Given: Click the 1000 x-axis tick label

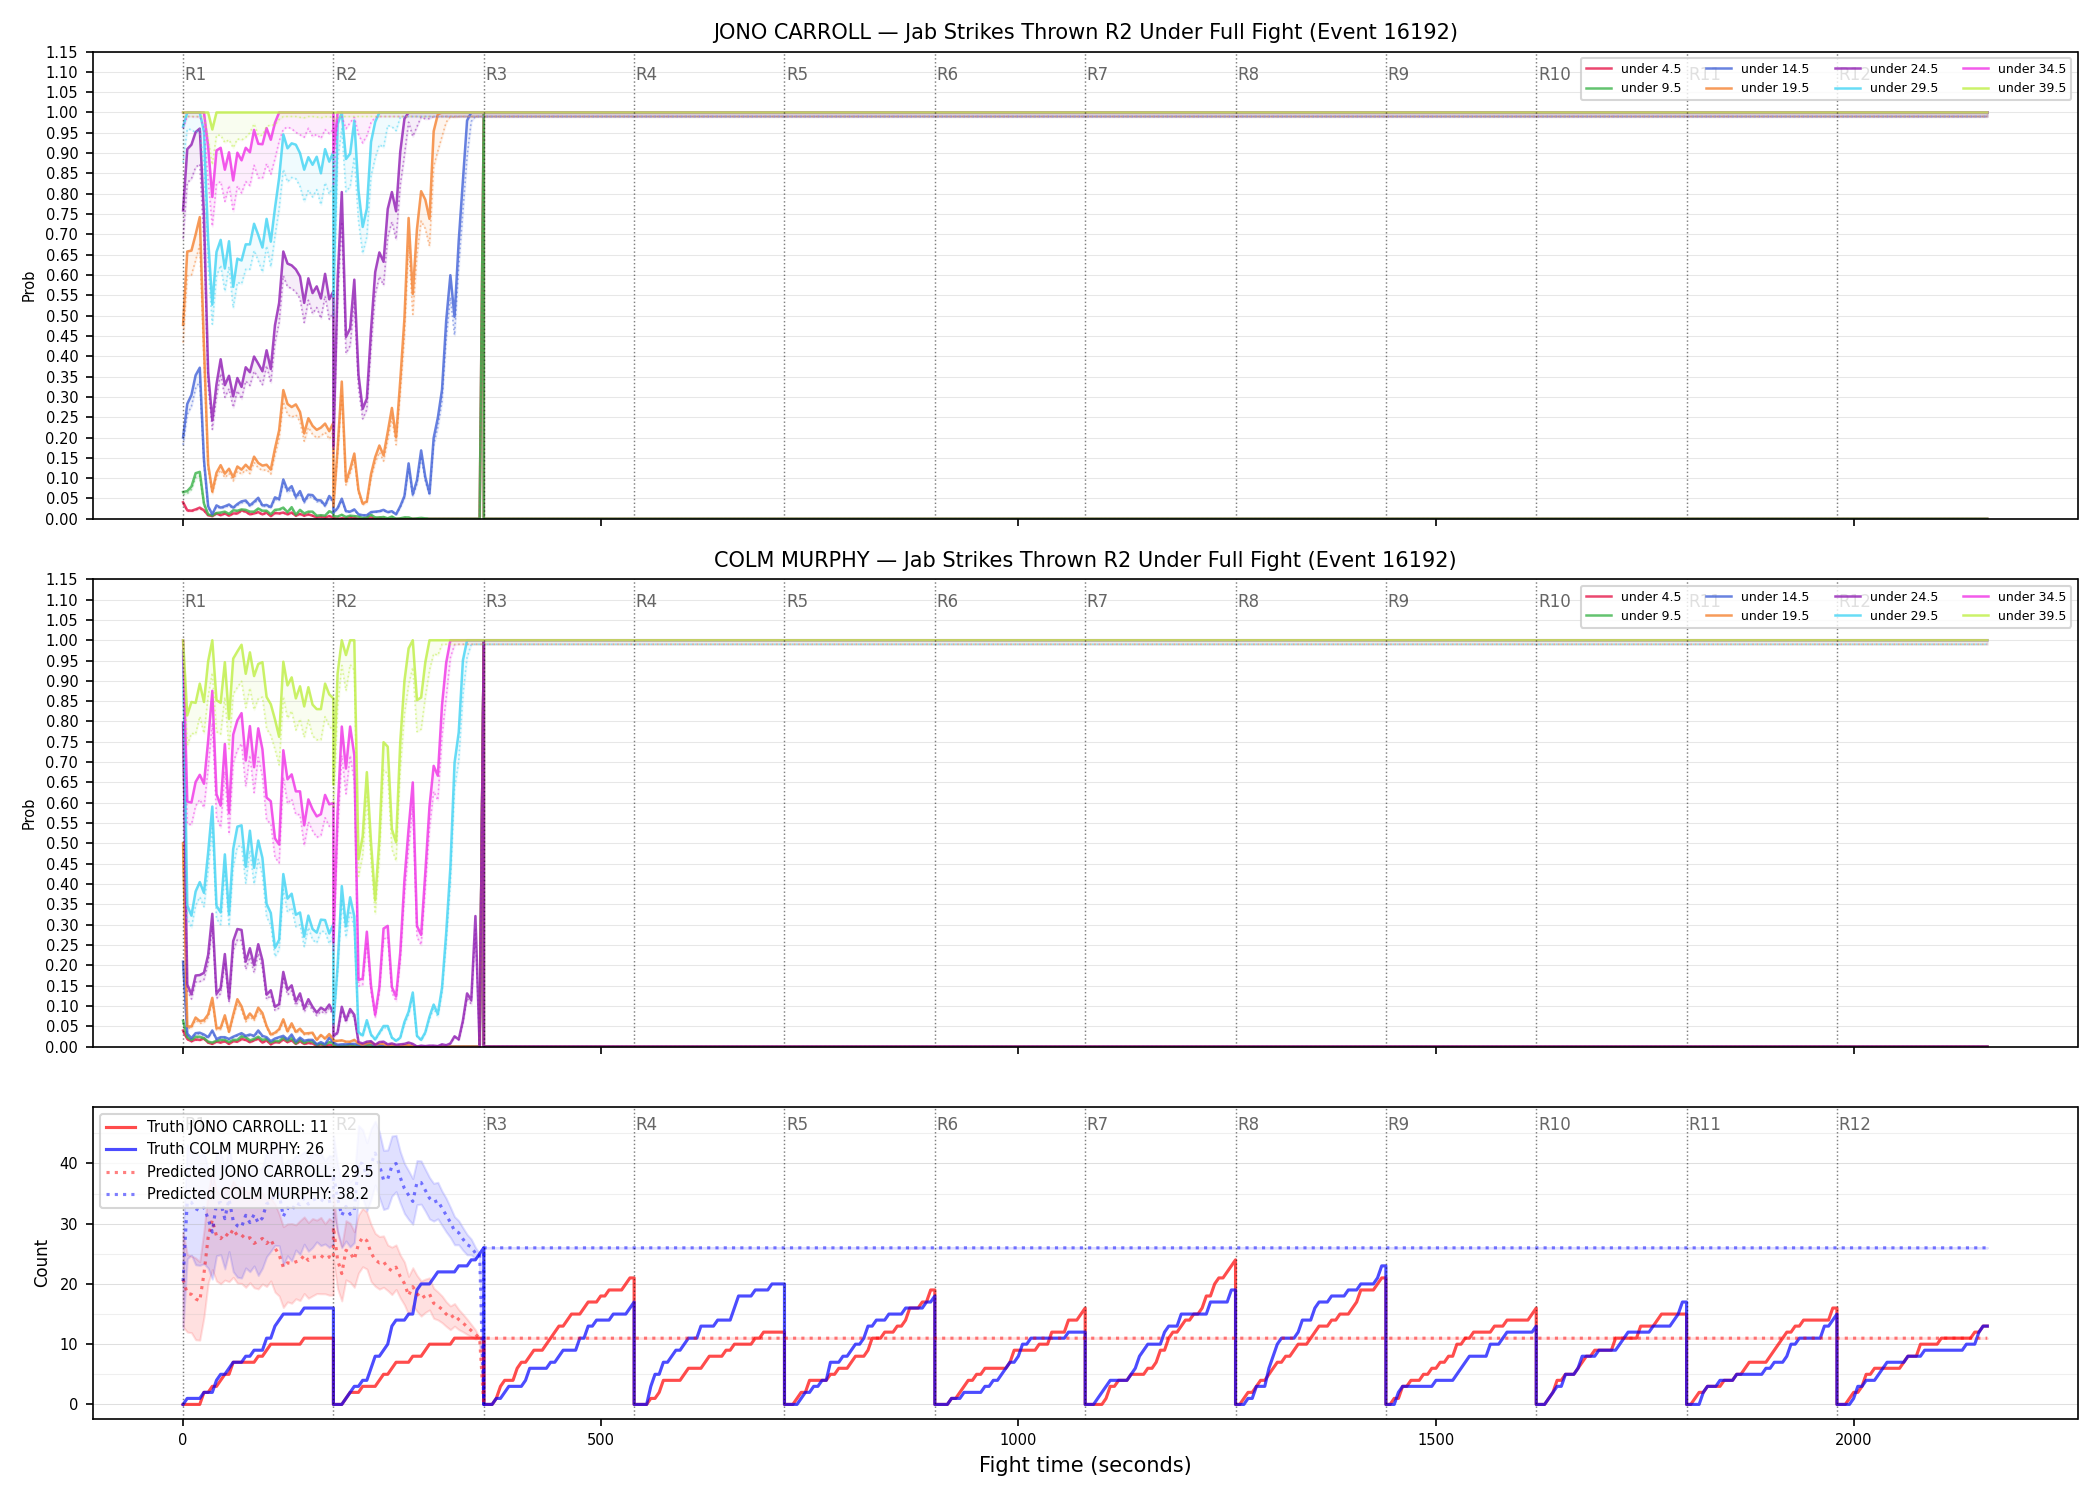Looking at the screenshot, I should coord(1018,1440).
